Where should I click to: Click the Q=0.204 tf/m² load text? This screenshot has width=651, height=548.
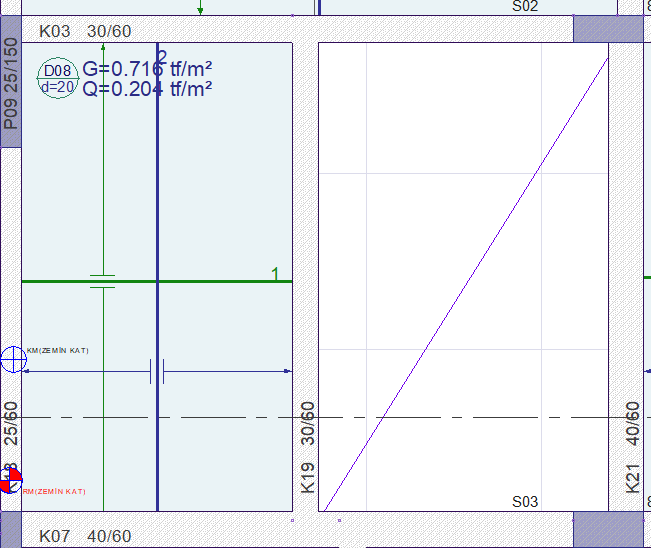[146, 88]
